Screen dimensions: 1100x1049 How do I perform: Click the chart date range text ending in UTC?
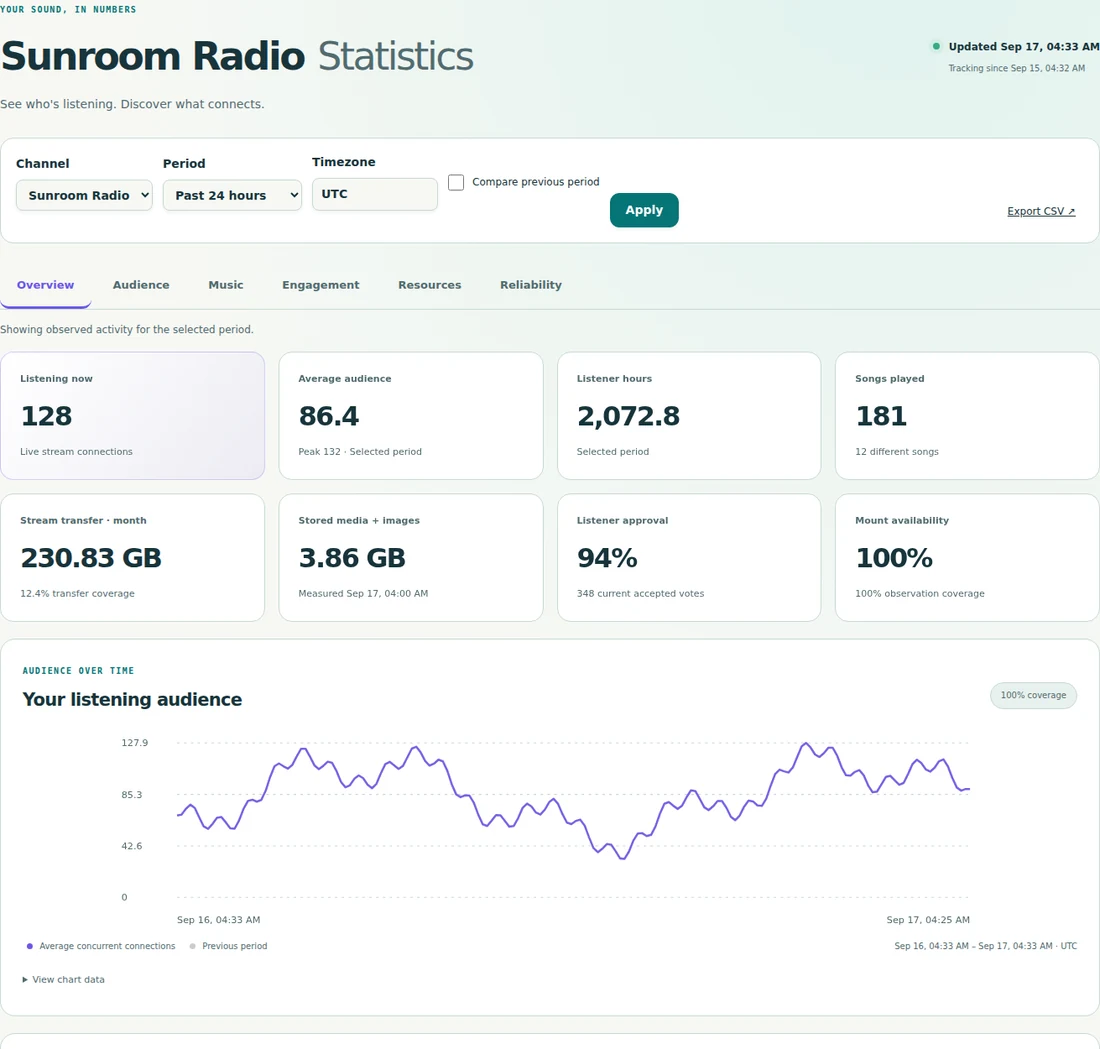[986, 946]
